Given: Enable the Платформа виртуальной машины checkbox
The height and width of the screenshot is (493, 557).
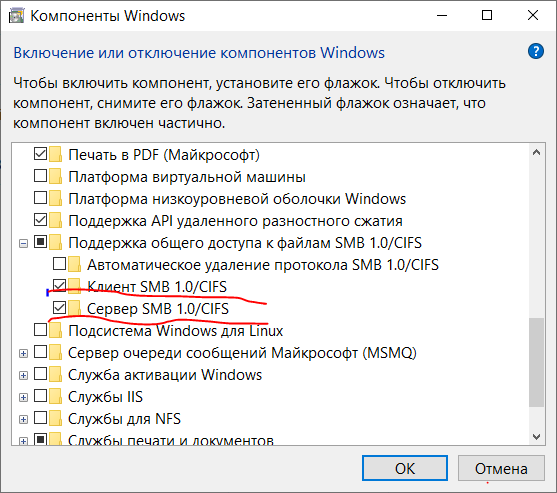Looking at the screenshot, I should pos(40,175).
